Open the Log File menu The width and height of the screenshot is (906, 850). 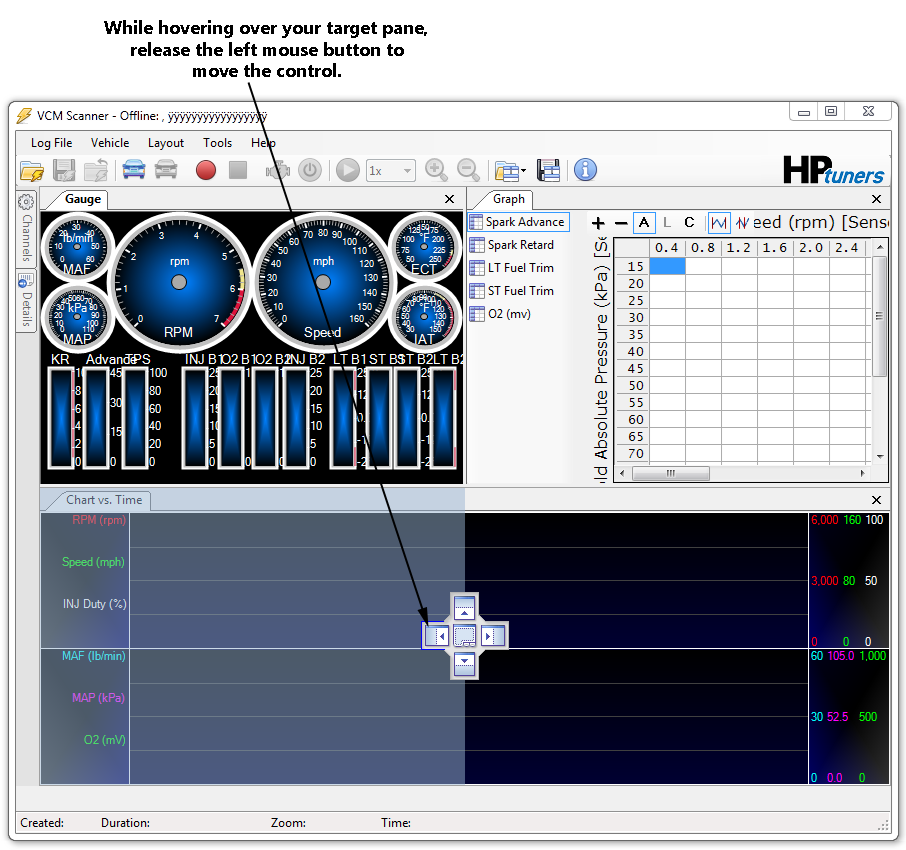pos(51,143)
